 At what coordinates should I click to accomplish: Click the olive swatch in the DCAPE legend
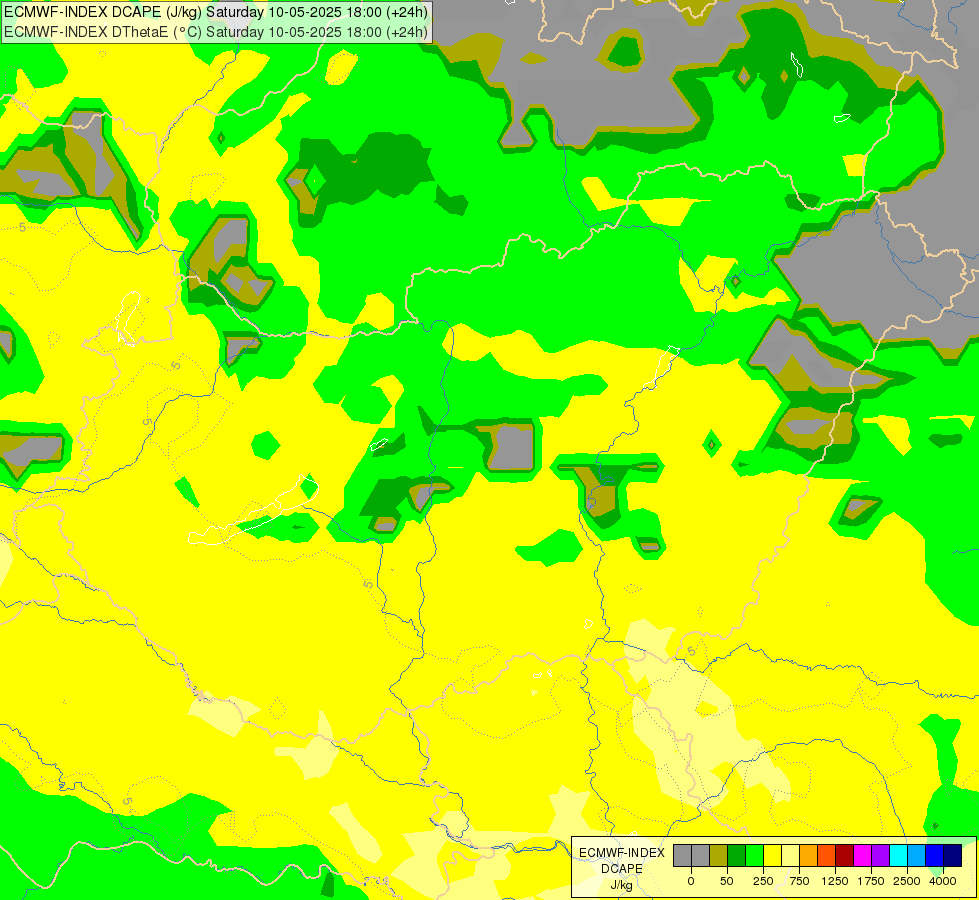(718, 856)
